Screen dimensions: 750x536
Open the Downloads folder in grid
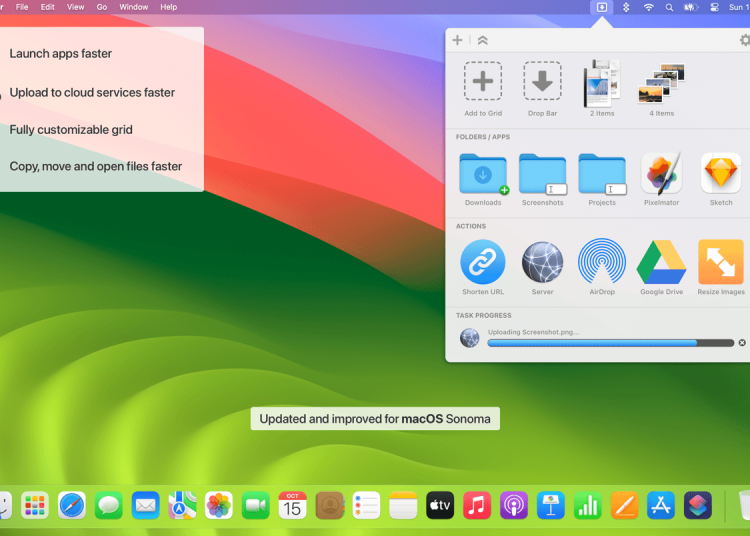[x=482, y=174]
